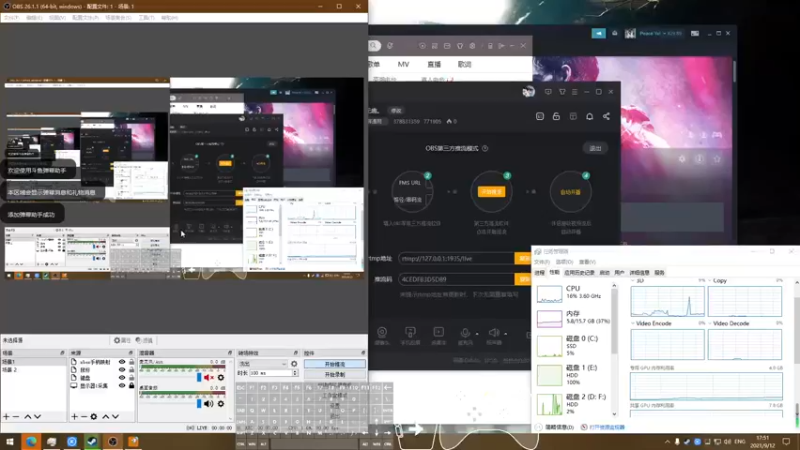Click the desktop audio volume slider handle
This screenshot has height=450, width=800.
[x=199, y=404]
